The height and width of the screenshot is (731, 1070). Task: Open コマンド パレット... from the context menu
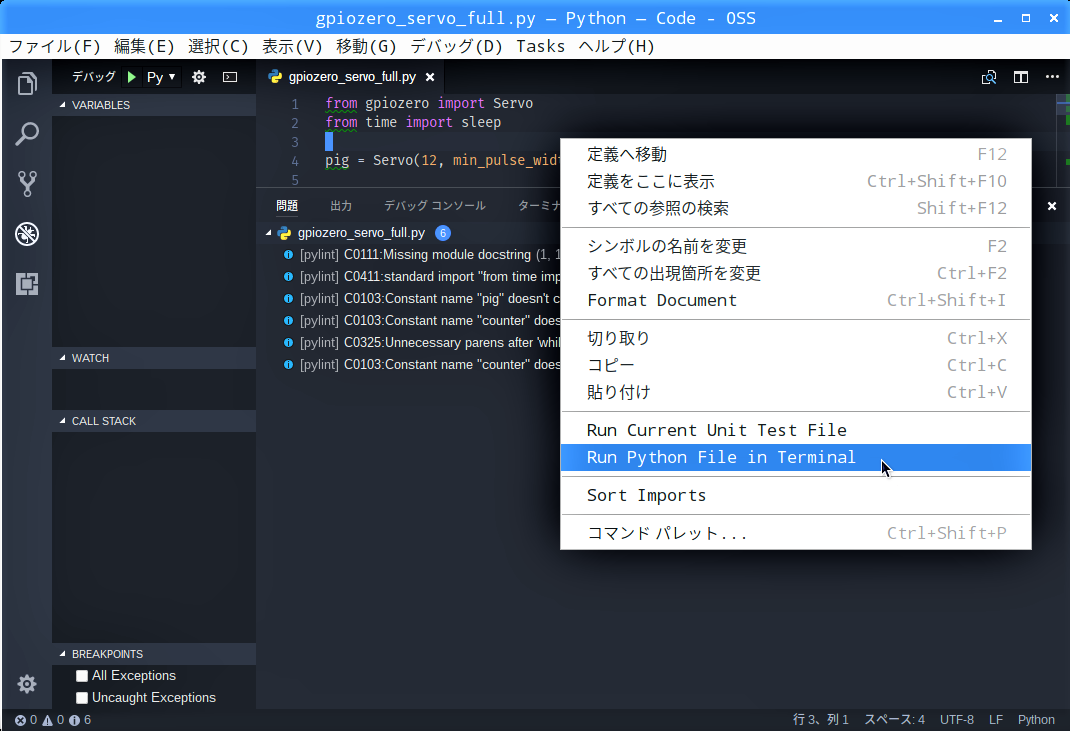pyautogui.click(x=796, y=533)
